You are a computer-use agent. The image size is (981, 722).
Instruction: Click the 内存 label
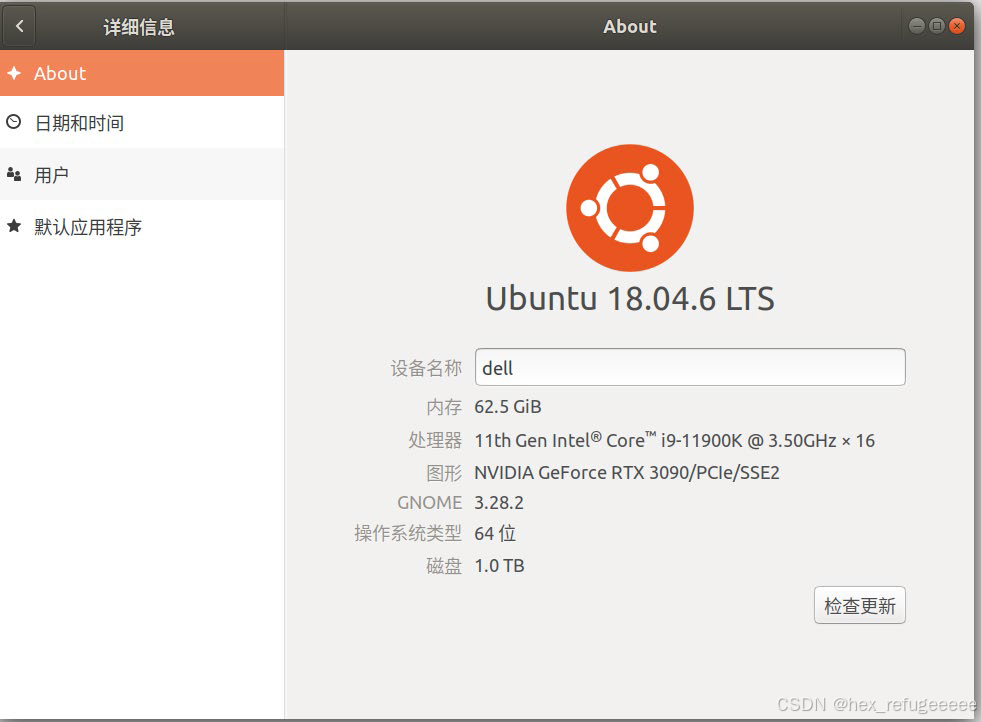[x=444, y=407]
